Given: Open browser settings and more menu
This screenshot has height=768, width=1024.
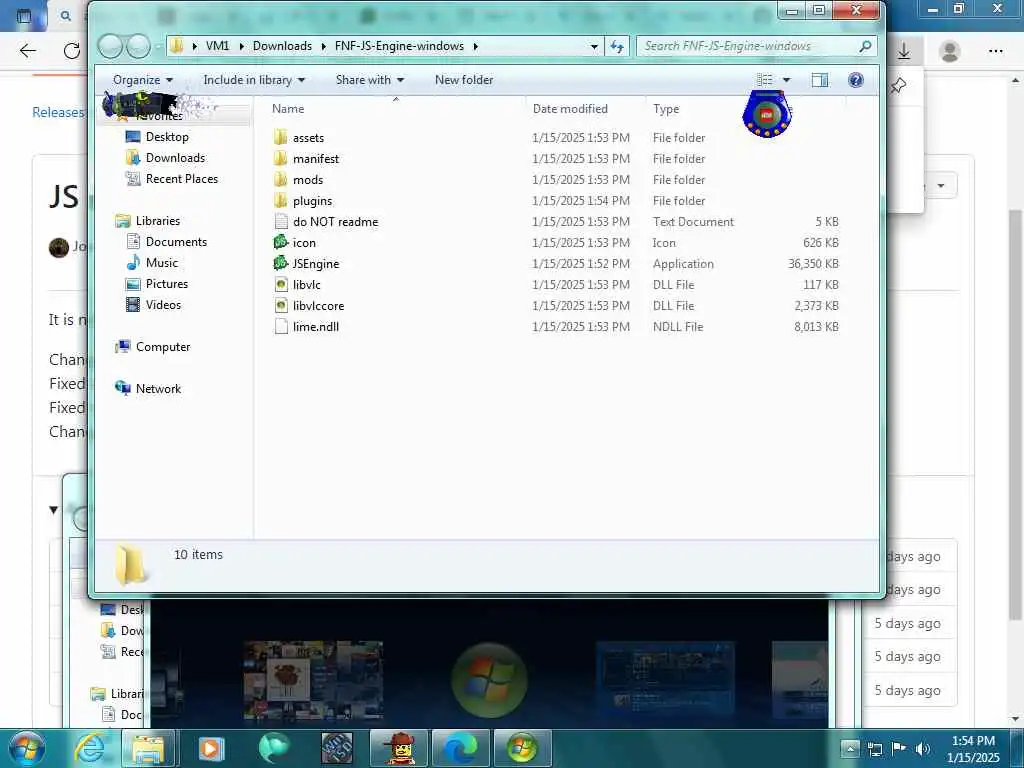Looking at the screenshot, I should 996,51.
